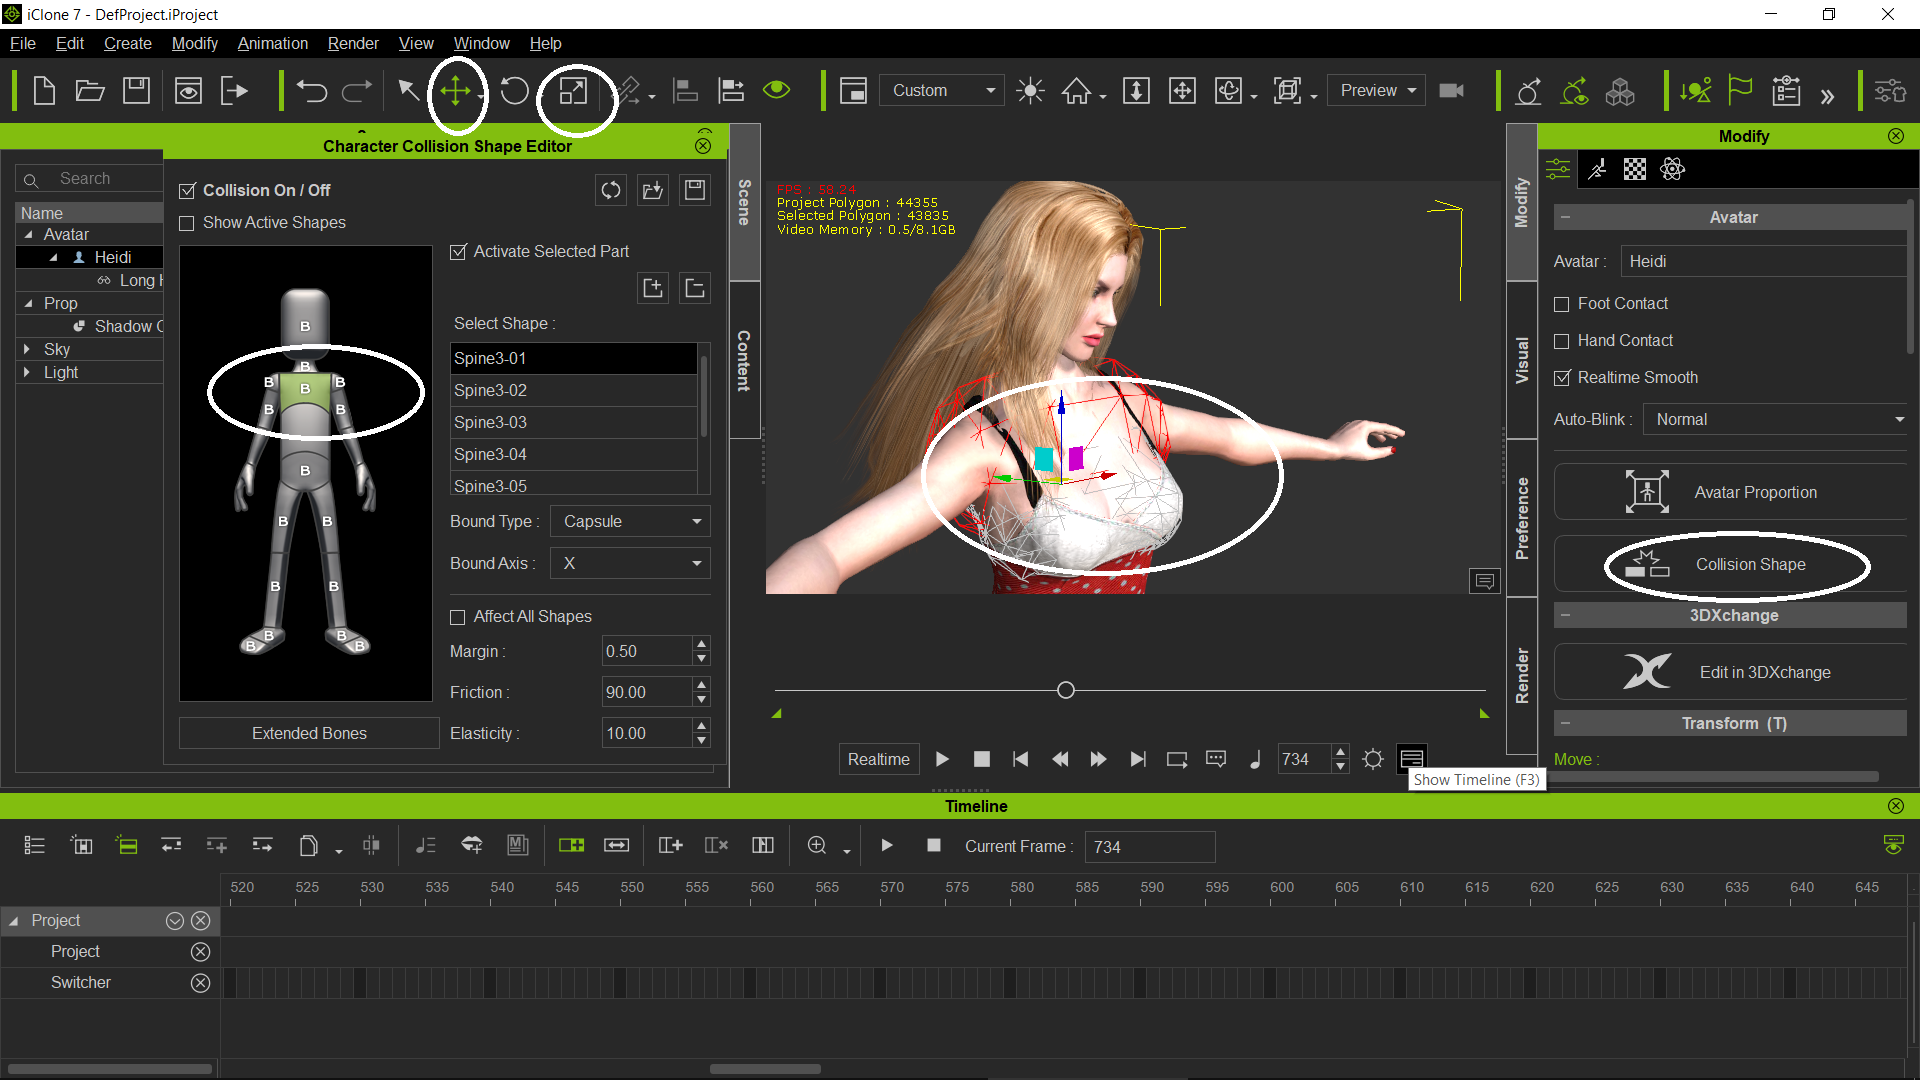
Task: Open the Auto-Blink Normal dropdown
Action: pos(1777,420)
